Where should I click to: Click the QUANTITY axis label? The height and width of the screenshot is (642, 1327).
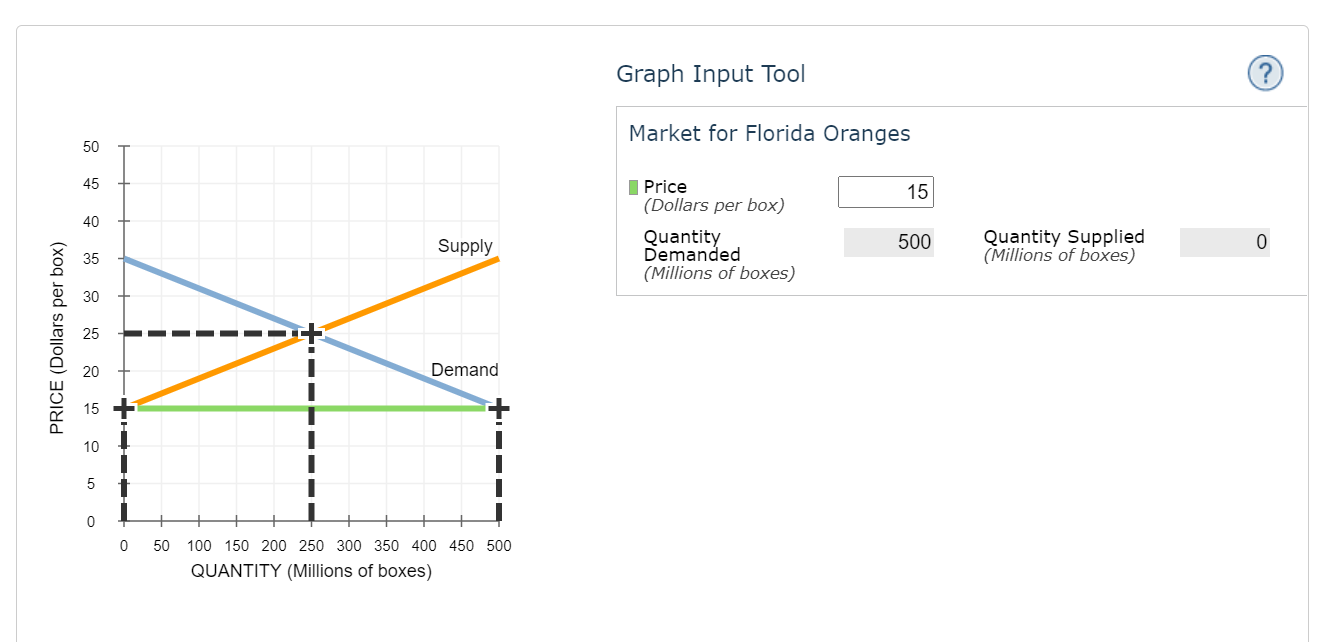click(309, 571)
